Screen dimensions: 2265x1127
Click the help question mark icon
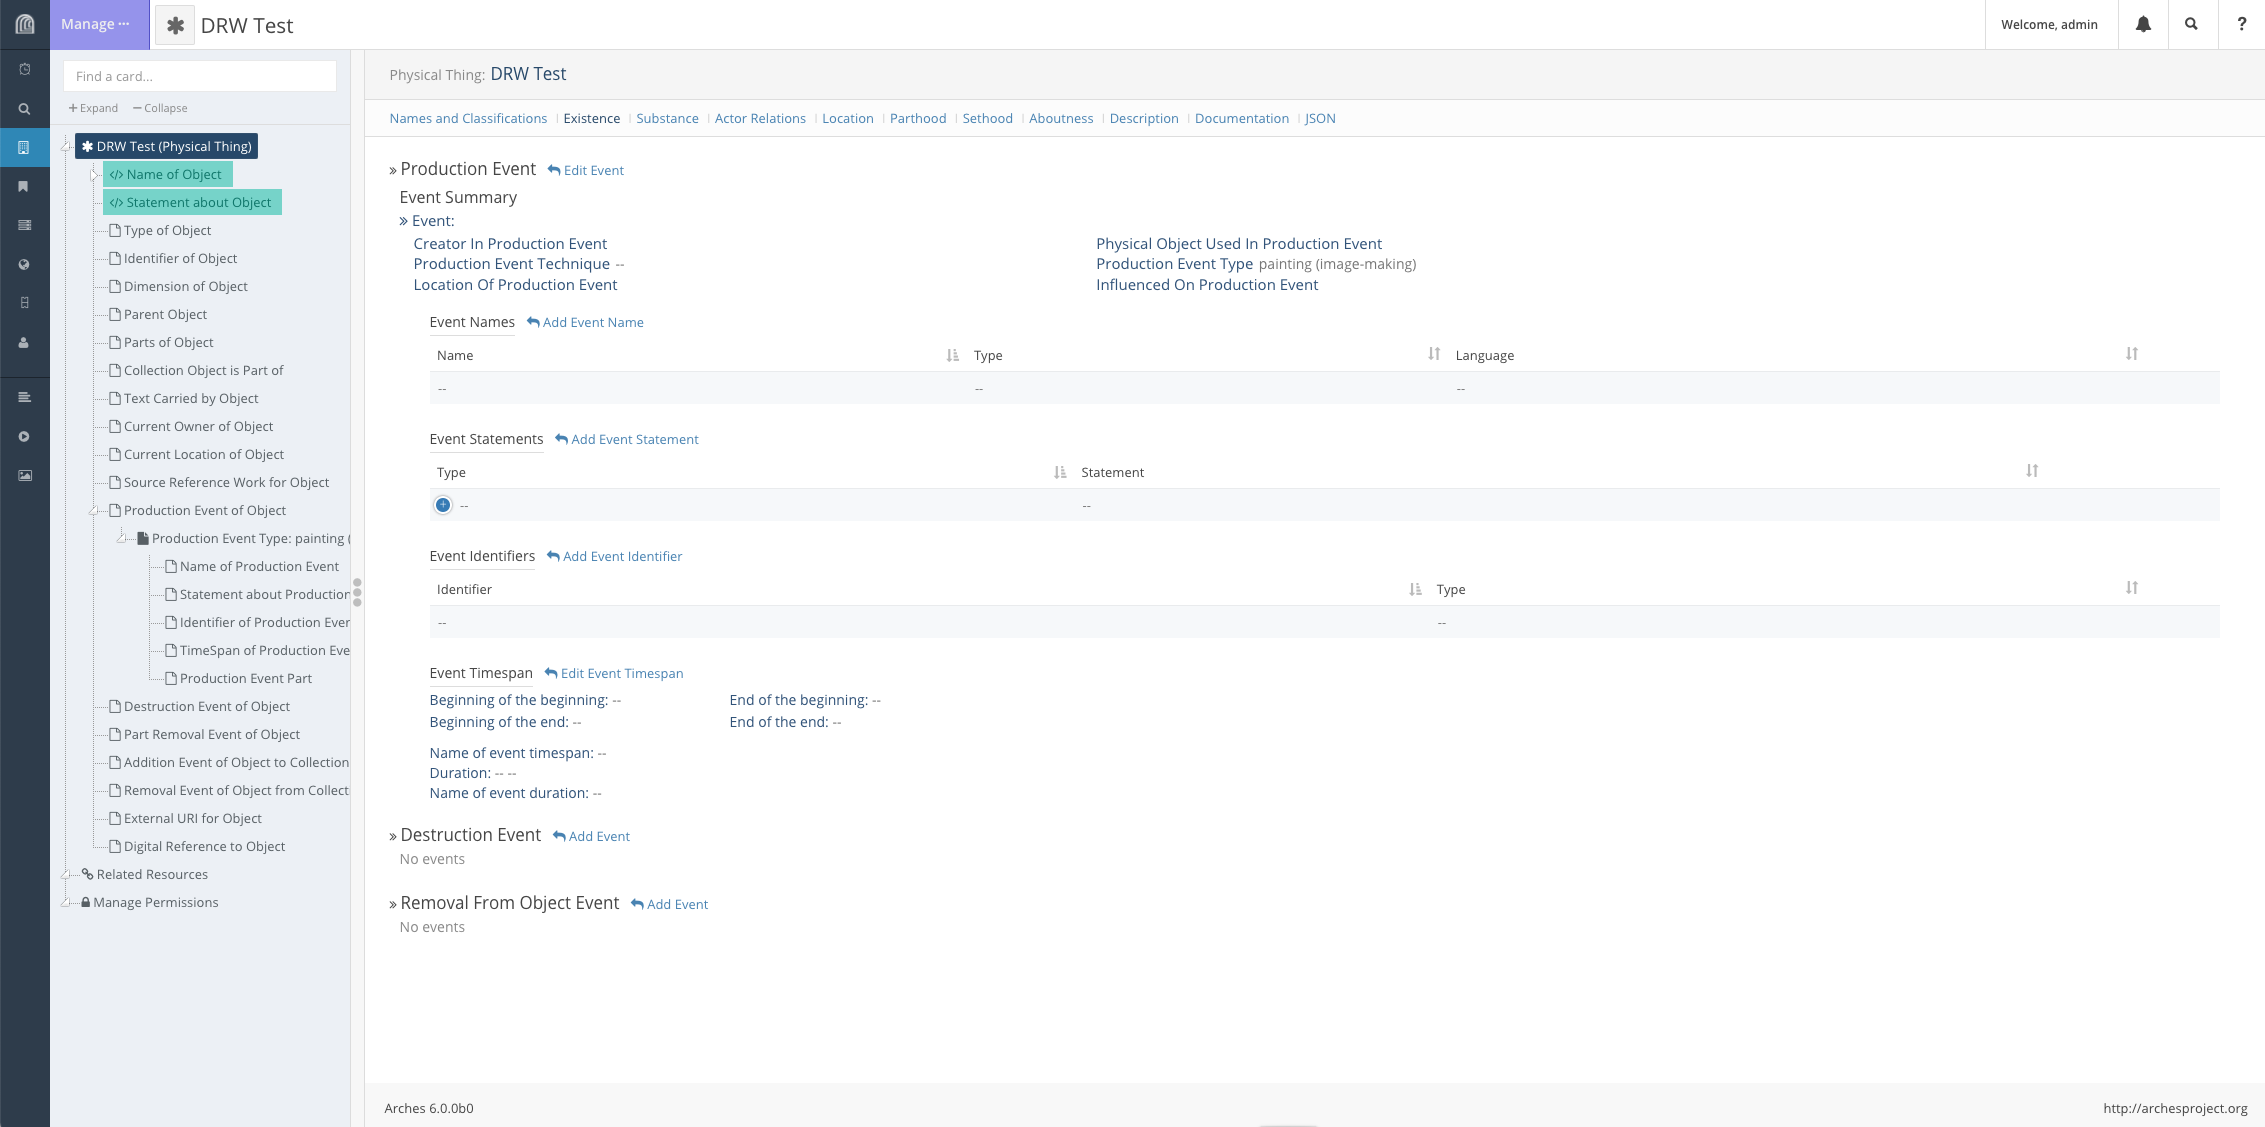tap(2241, 23)
